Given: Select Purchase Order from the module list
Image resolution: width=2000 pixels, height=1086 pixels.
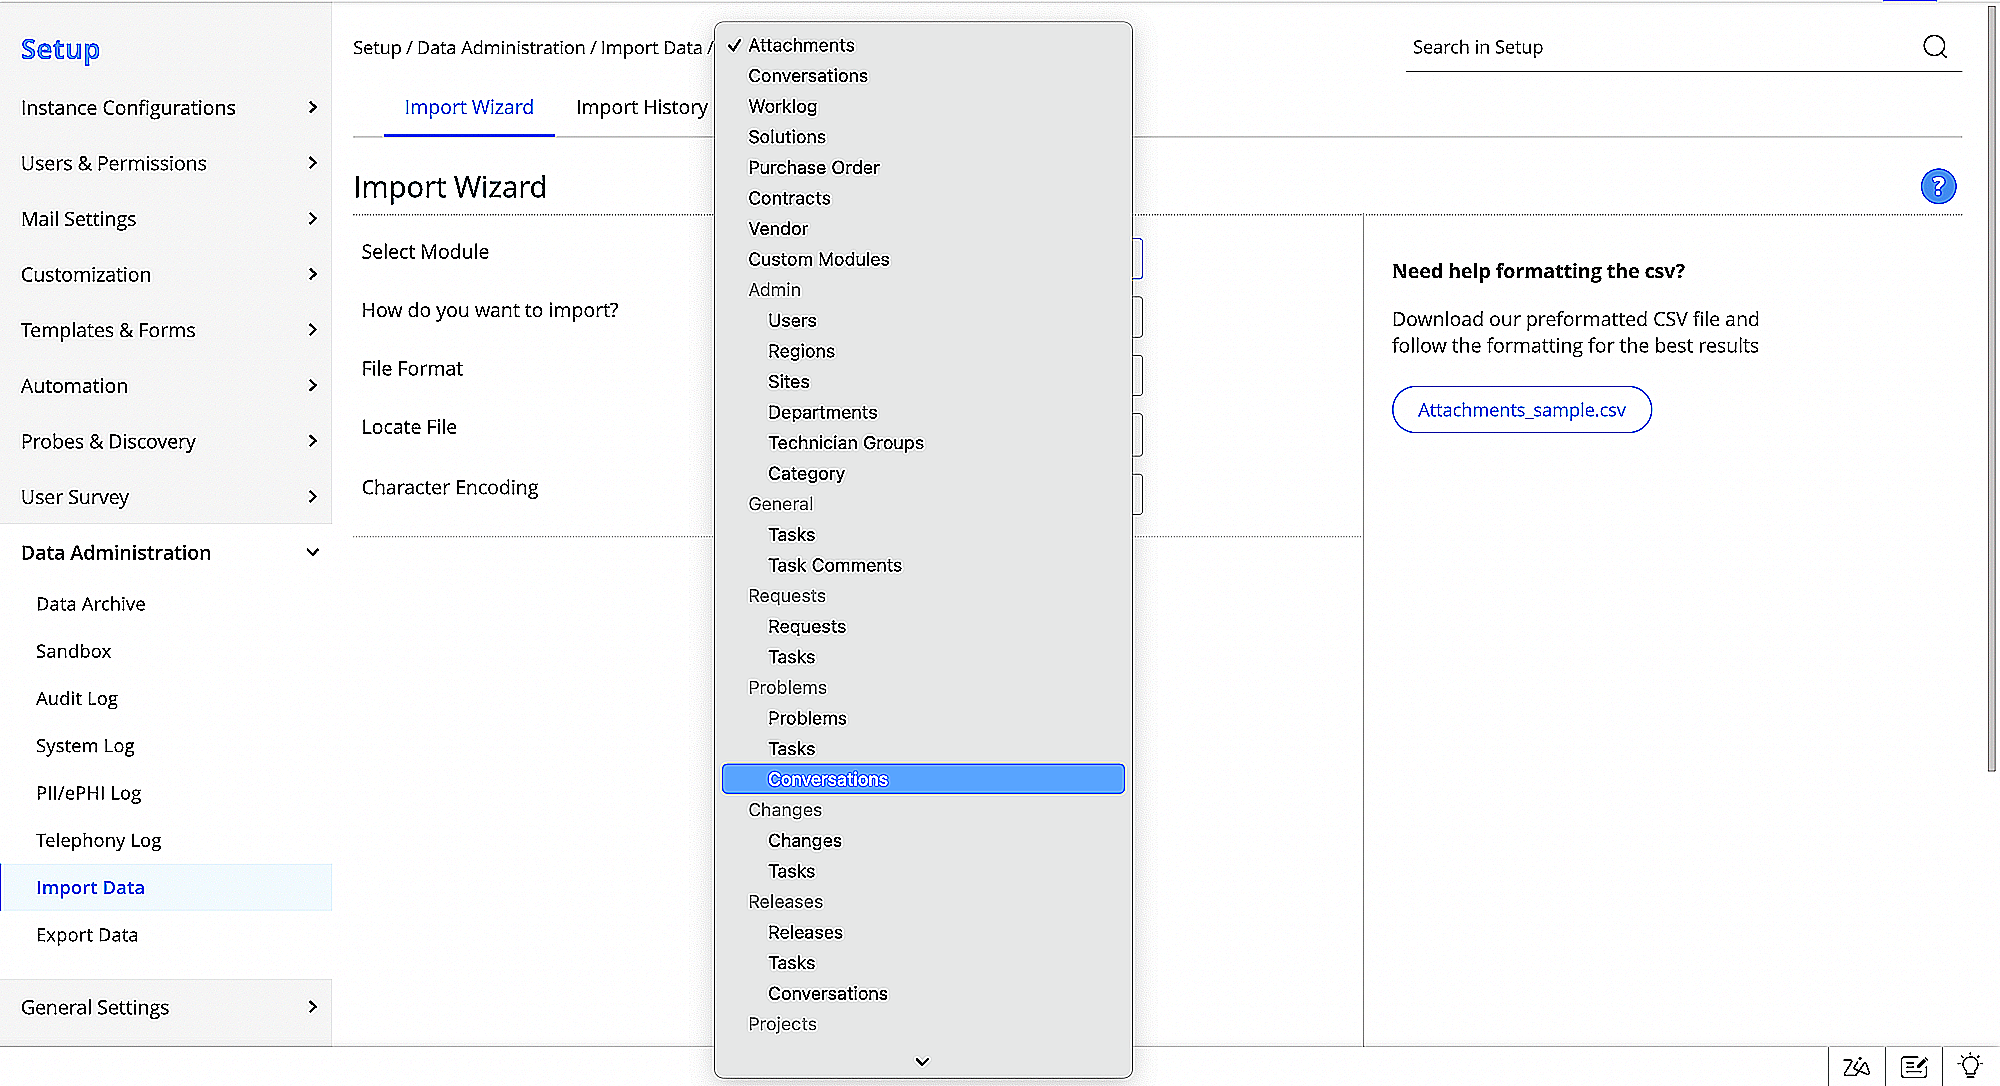Looking at the screenshot, I should (x=813, y=167).
